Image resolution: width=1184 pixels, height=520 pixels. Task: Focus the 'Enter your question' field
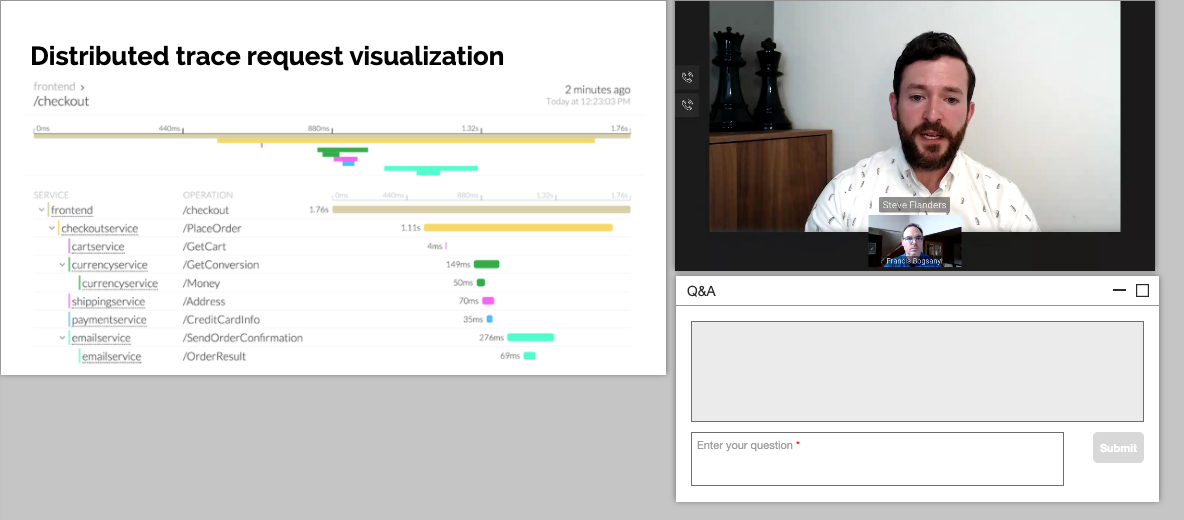coord(877,459)
